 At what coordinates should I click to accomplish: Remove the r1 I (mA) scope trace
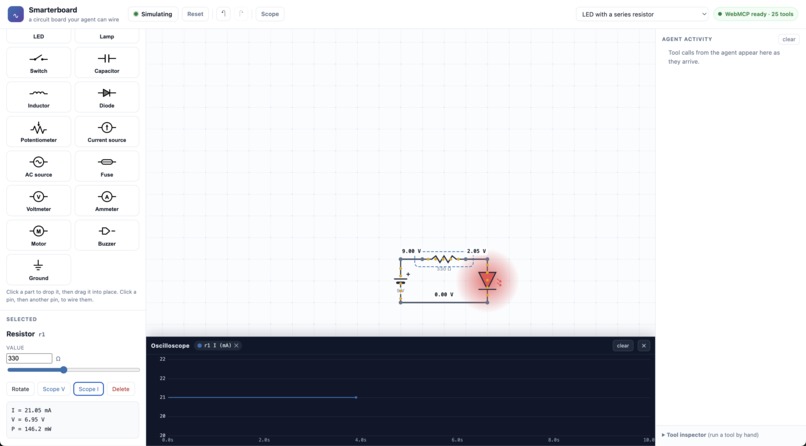click(236, 346)
